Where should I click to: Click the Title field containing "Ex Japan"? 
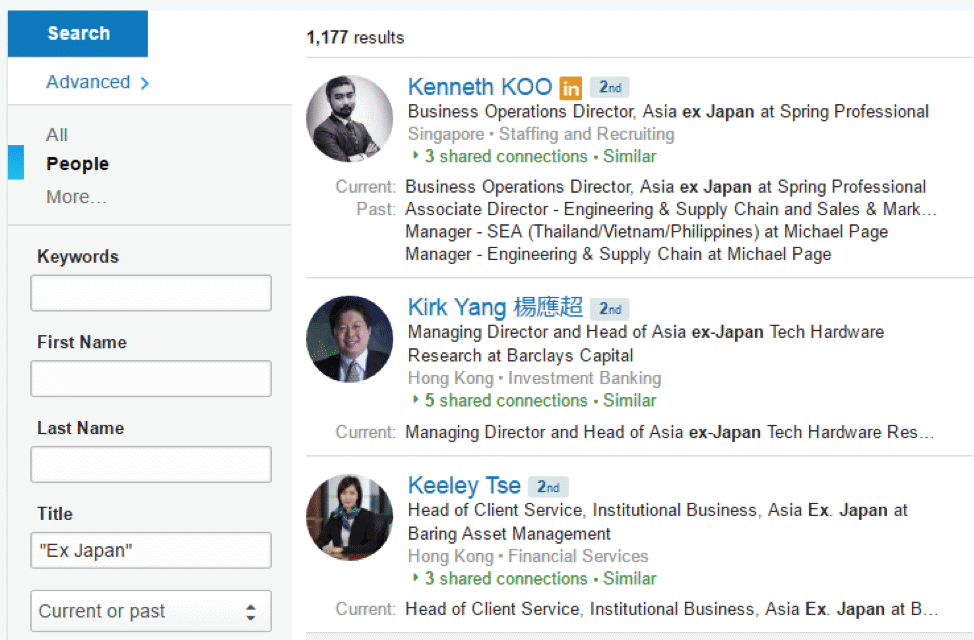(x=151, y=550)
